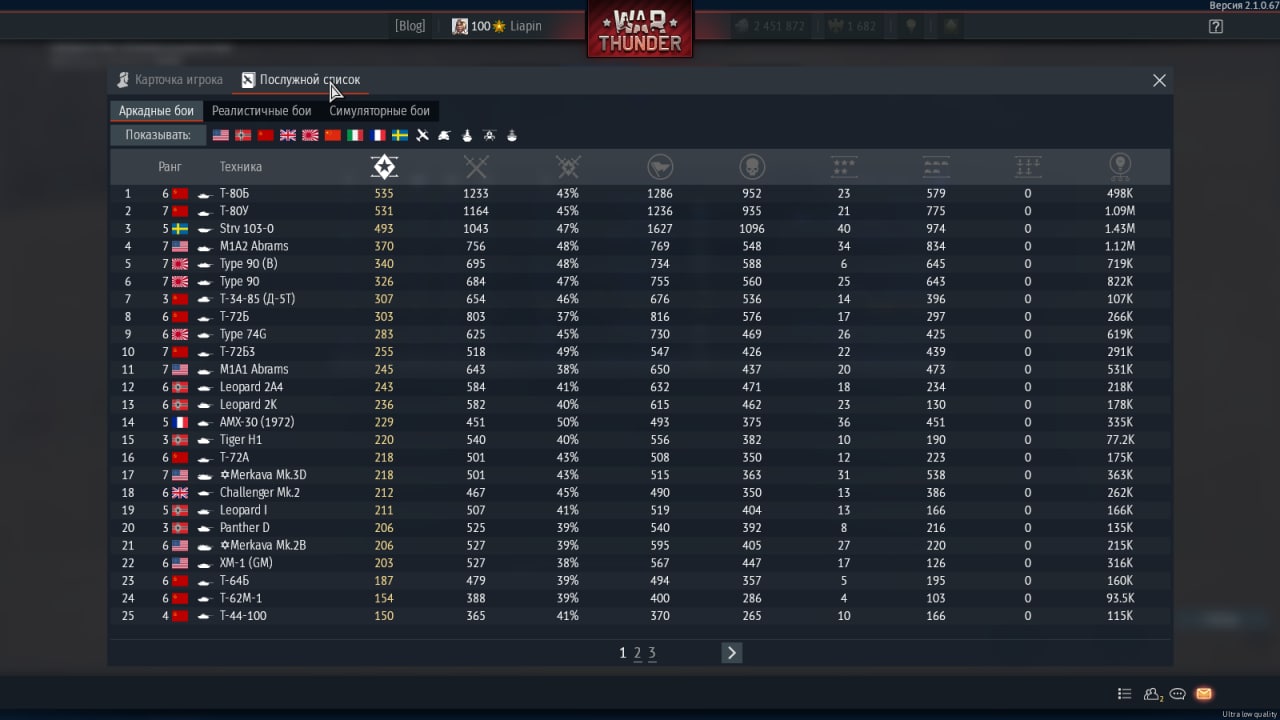Screen dimensions: 1280x720
Task: Select Panther D row
Action: pos(640,528)
